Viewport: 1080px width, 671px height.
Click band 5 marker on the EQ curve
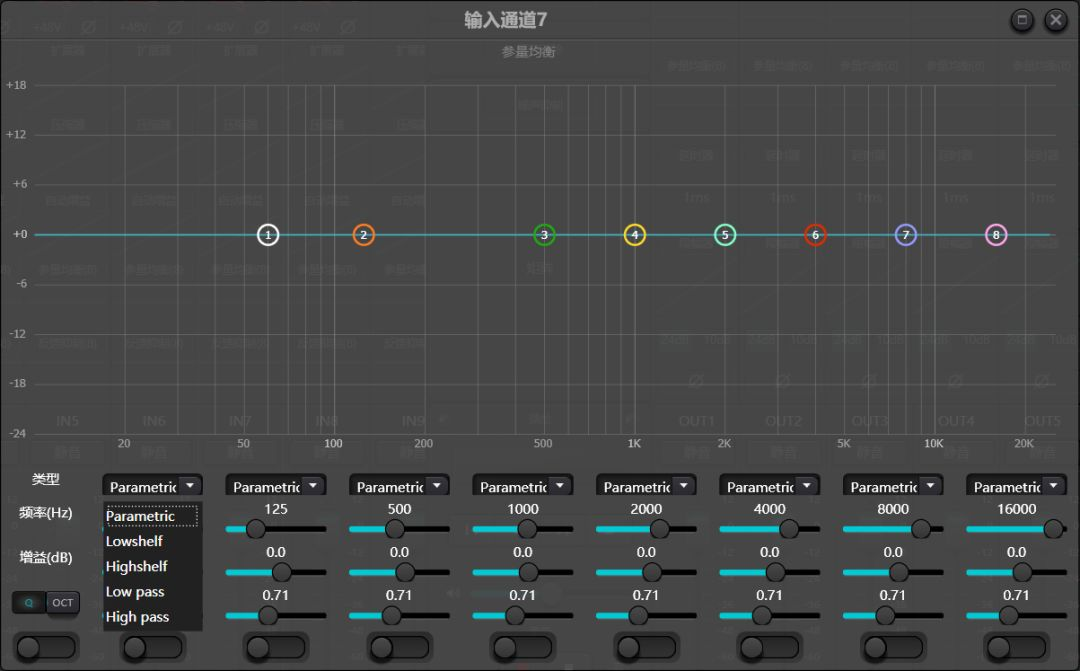point(724,234)
